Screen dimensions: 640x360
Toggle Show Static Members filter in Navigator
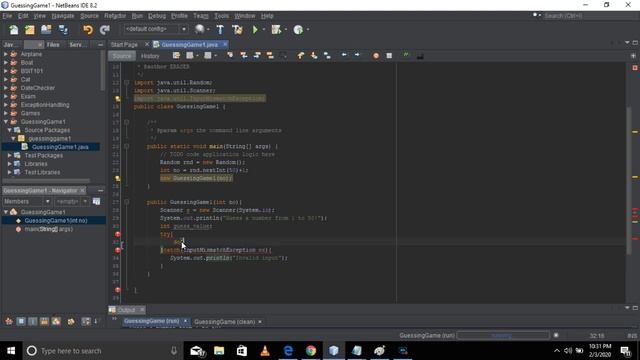coord(33,322)
